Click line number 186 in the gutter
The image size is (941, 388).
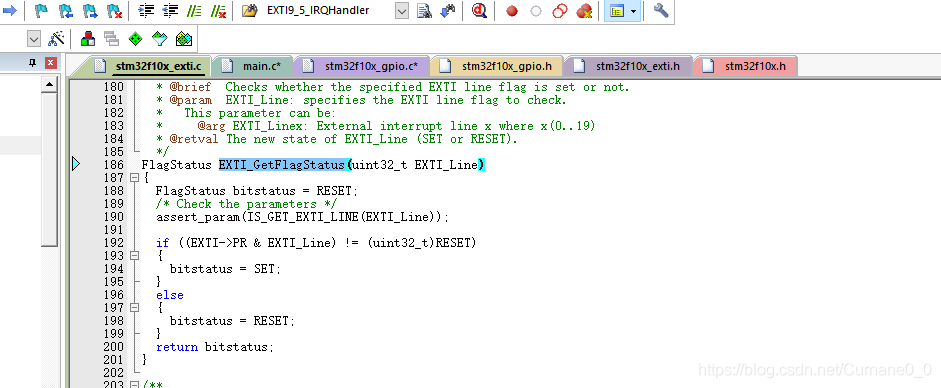113,165
